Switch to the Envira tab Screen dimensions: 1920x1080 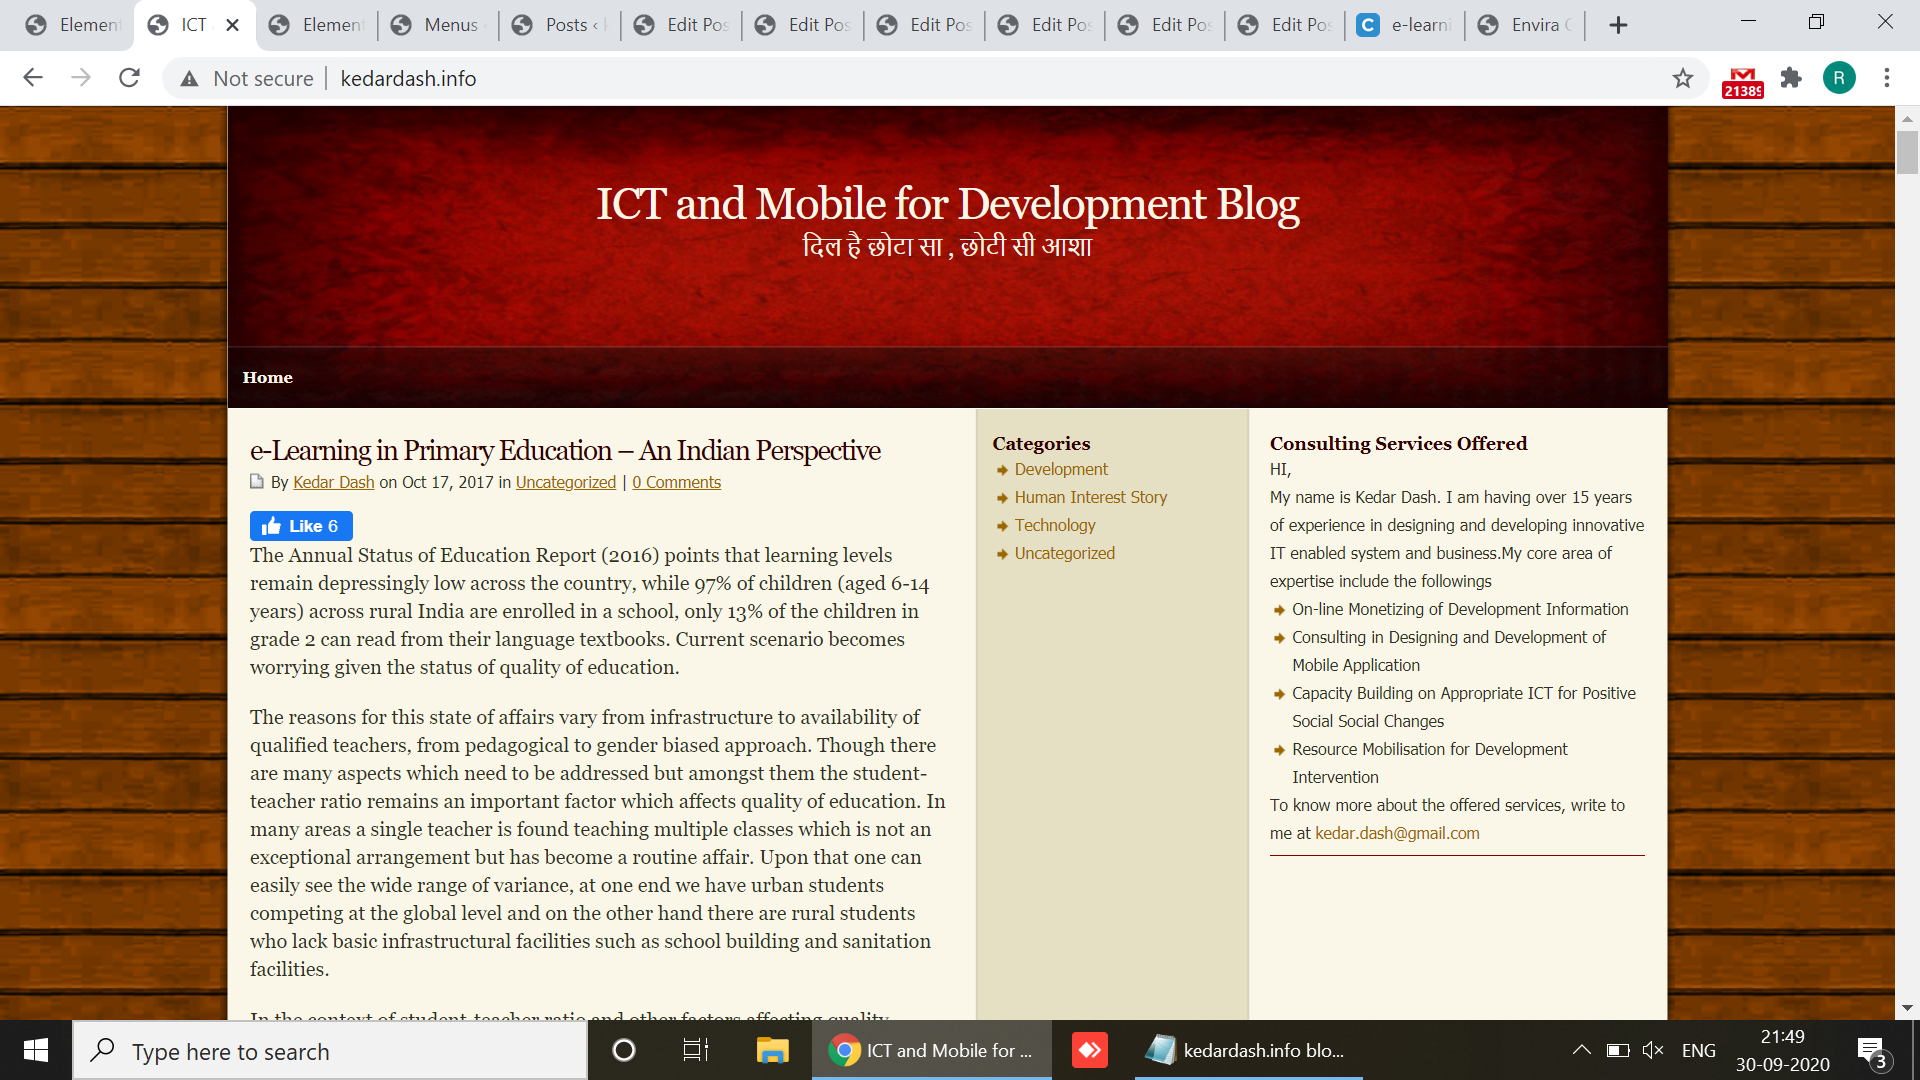pos(1525,25)
